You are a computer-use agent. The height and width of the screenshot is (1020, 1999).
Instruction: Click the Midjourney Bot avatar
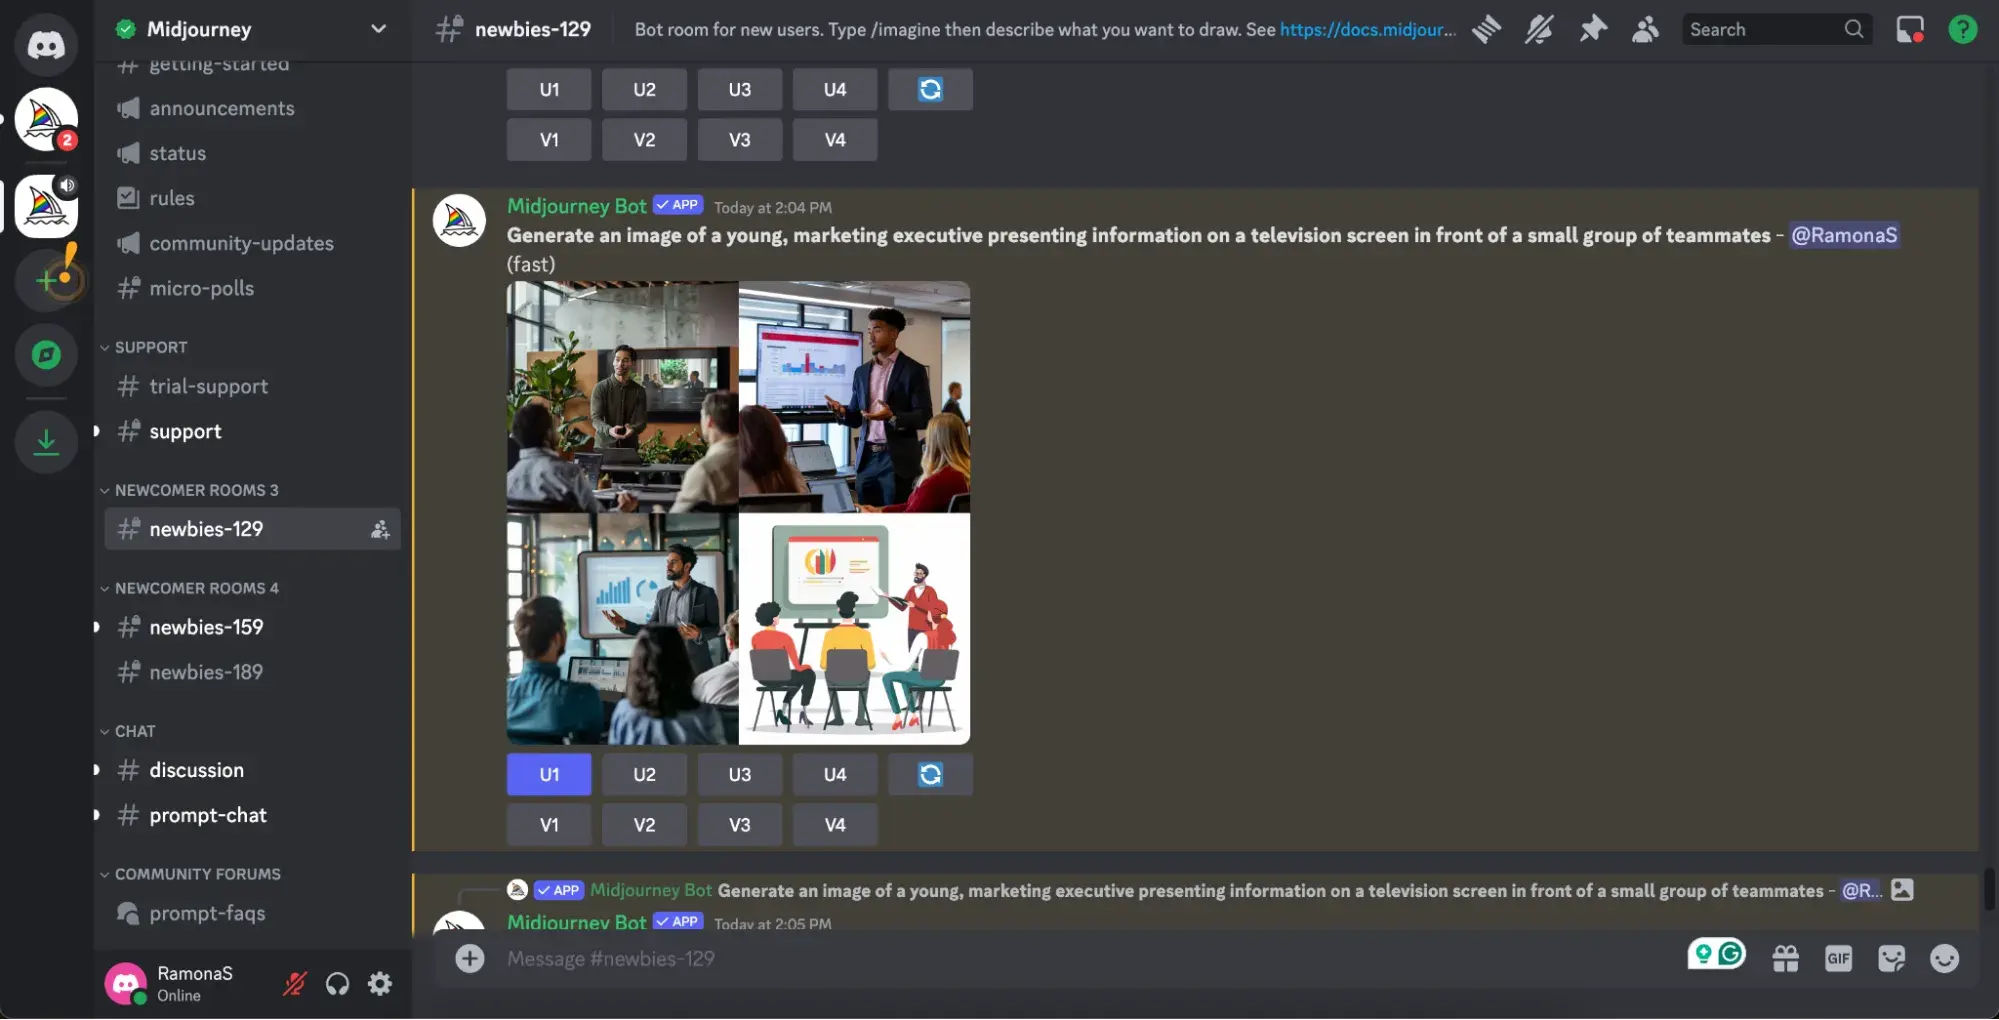point(459,220)
